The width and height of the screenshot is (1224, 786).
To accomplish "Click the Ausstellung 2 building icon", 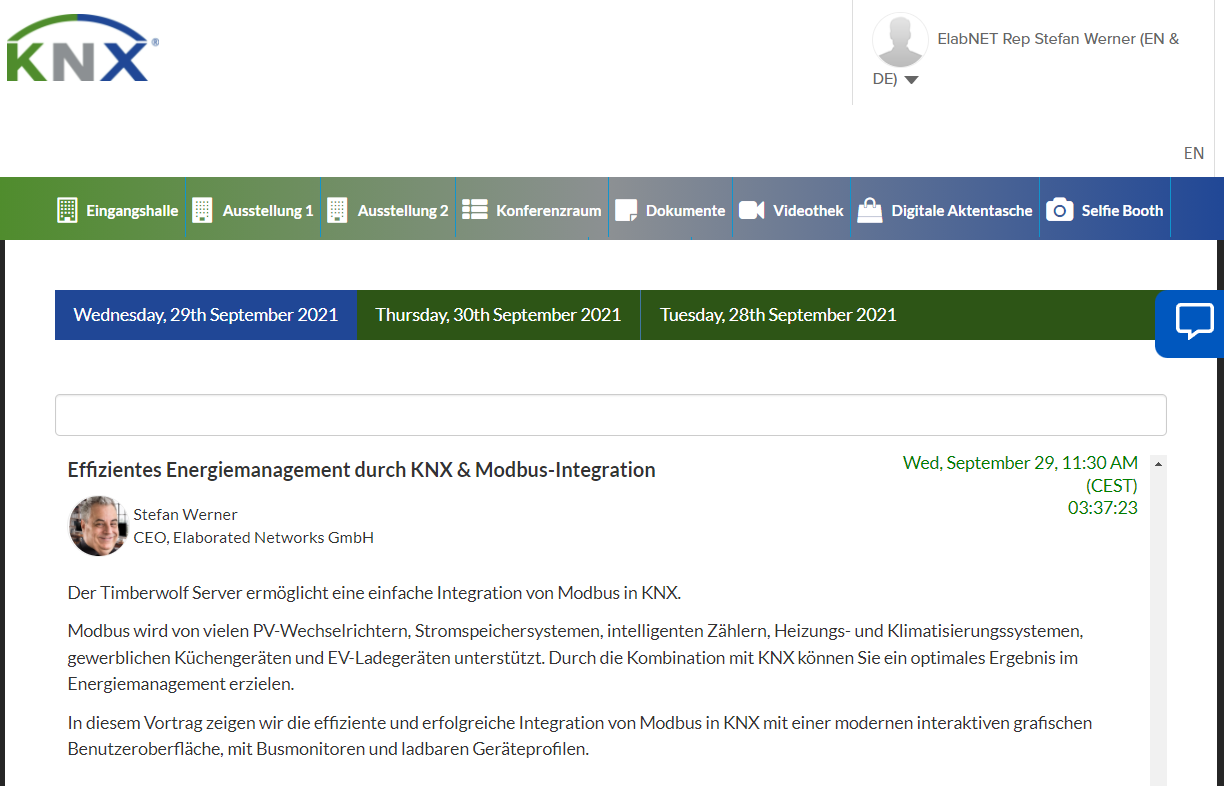I will [337, 210].
